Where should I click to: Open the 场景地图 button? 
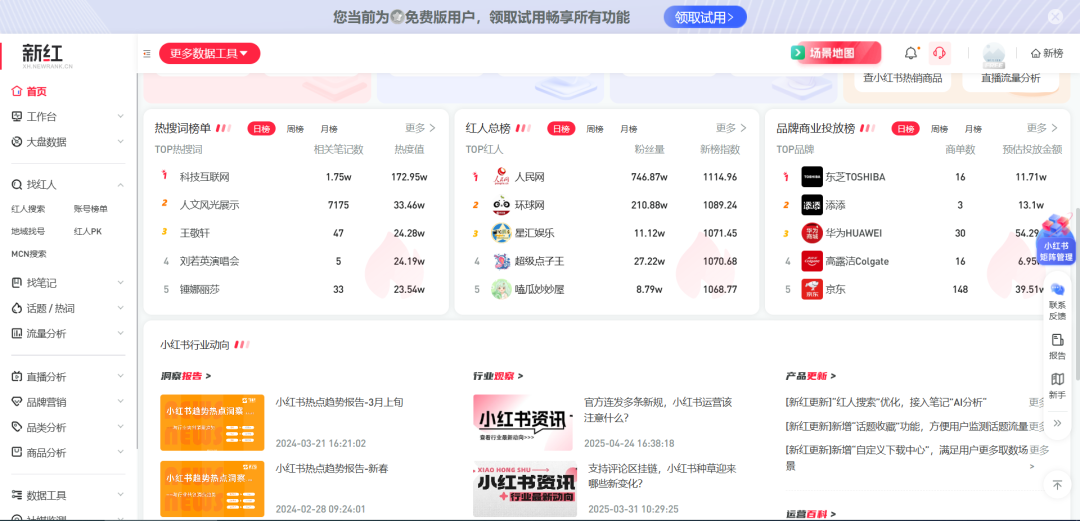click(835, 53)
